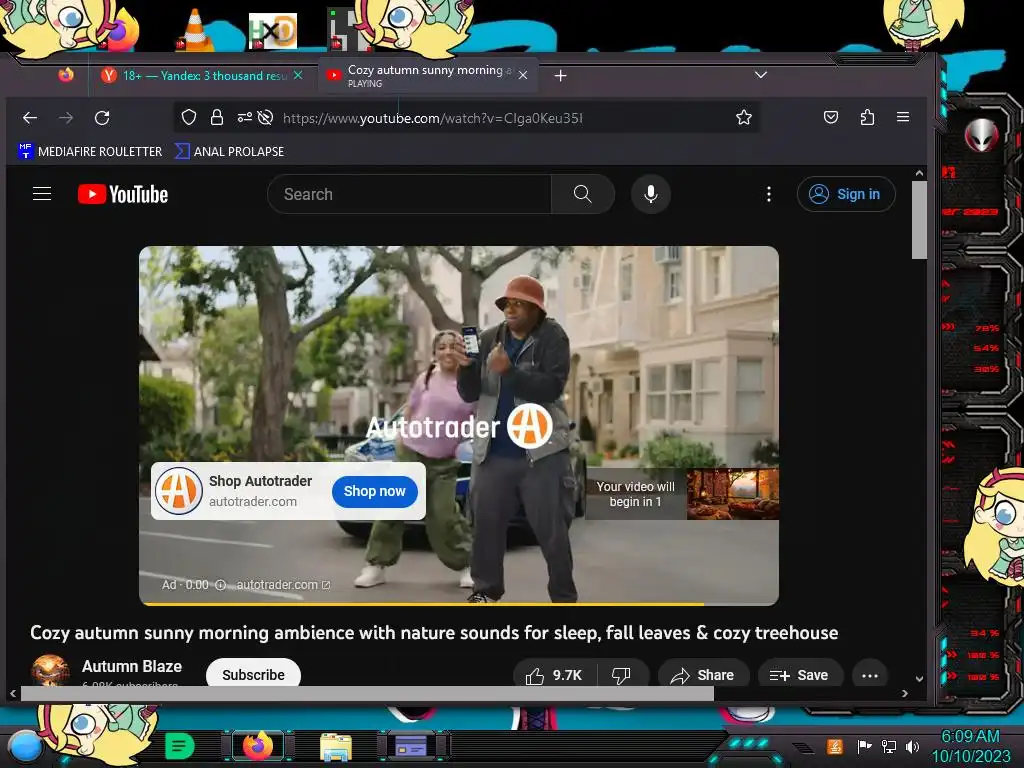Click the Firefox View pinned icon
1024x768 pixels.
66,75
